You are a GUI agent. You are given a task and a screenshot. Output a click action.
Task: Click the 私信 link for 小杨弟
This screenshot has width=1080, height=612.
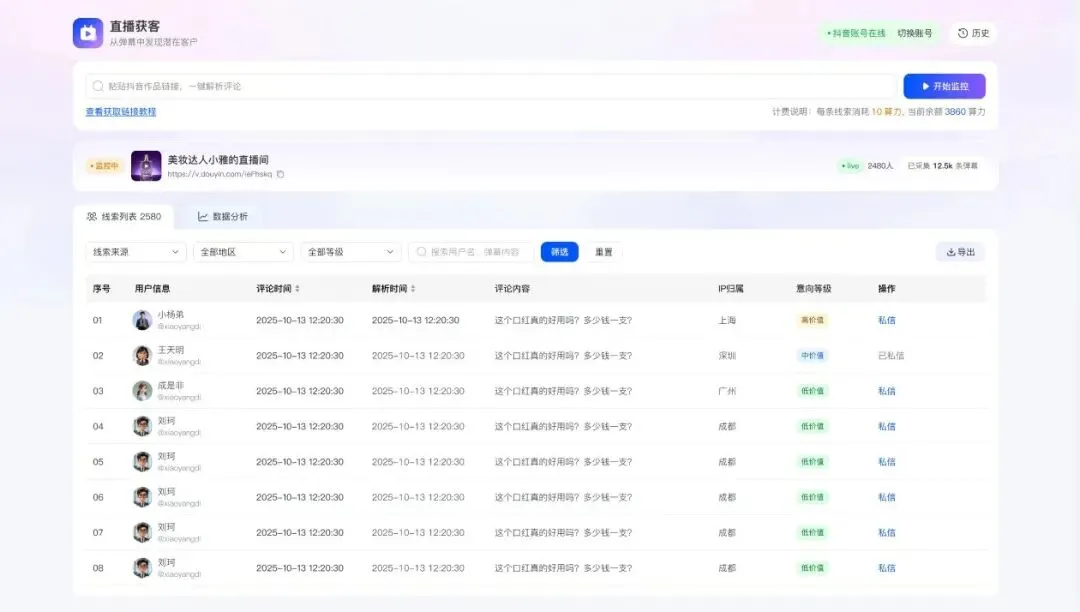click(x=886, y=320)
